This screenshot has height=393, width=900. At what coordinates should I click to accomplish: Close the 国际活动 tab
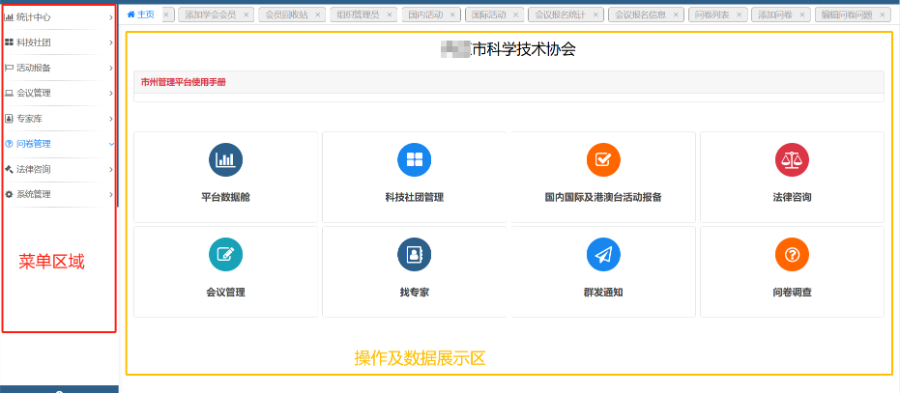coord(515,15)
